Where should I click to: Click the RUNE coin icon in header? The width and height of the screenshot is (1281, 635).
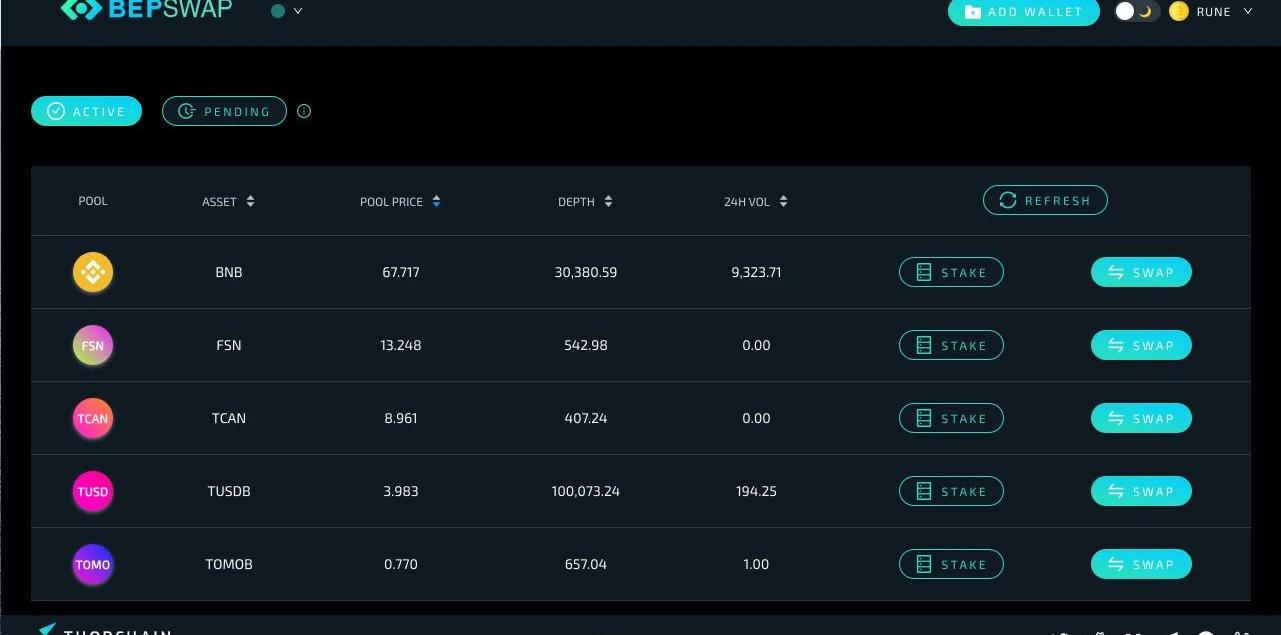point(1179,12)
